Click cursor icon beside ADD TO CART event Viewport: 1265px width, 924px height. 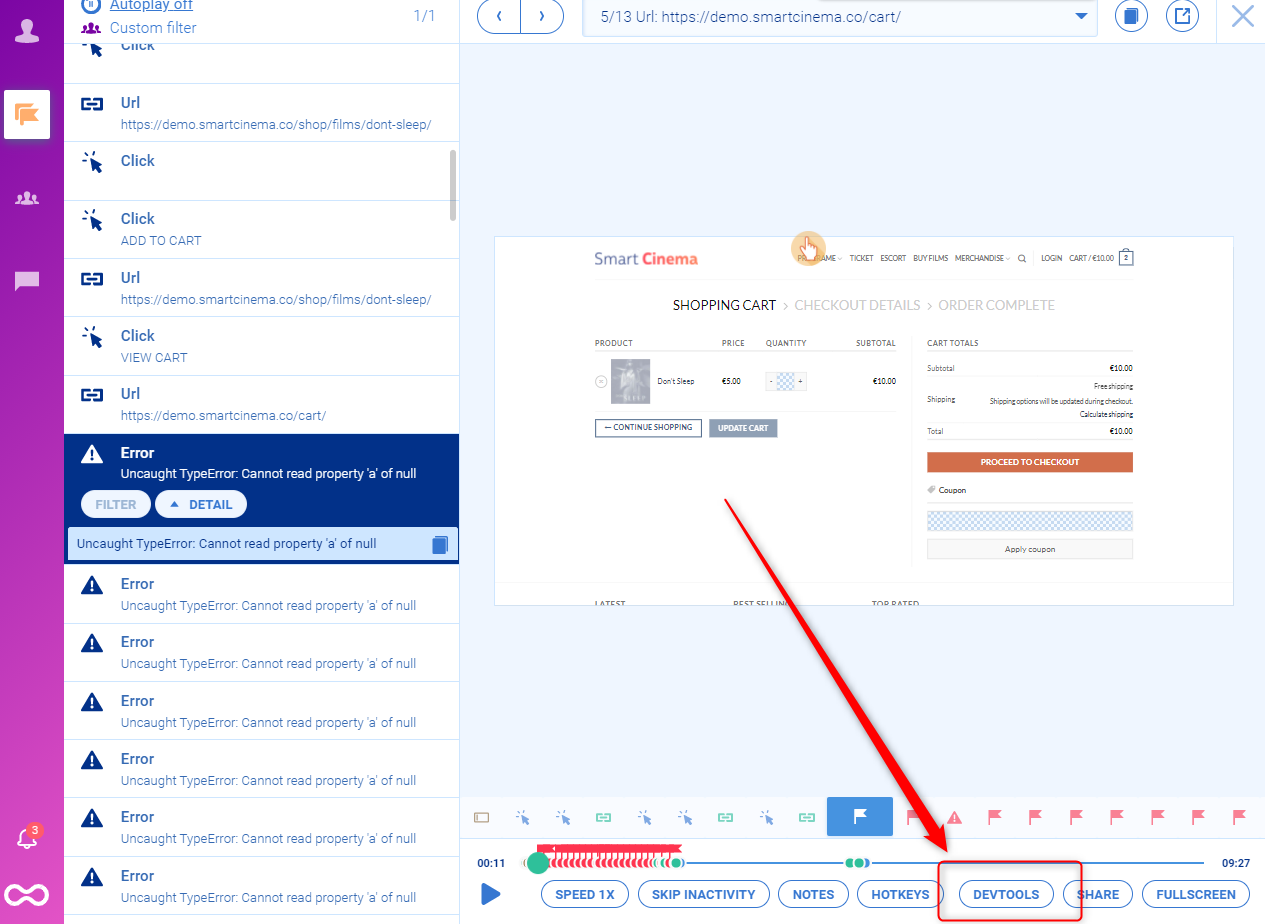pos(92,220)
